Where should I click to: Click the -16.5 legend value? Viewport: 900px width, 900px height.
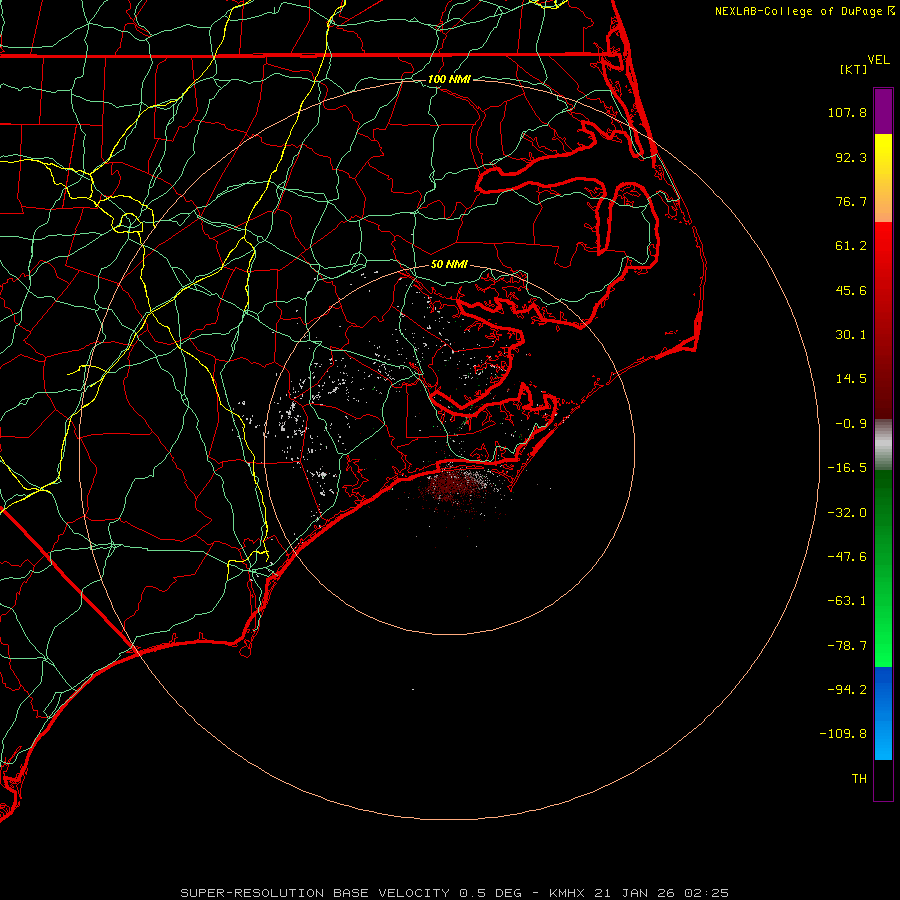[847, 468]
